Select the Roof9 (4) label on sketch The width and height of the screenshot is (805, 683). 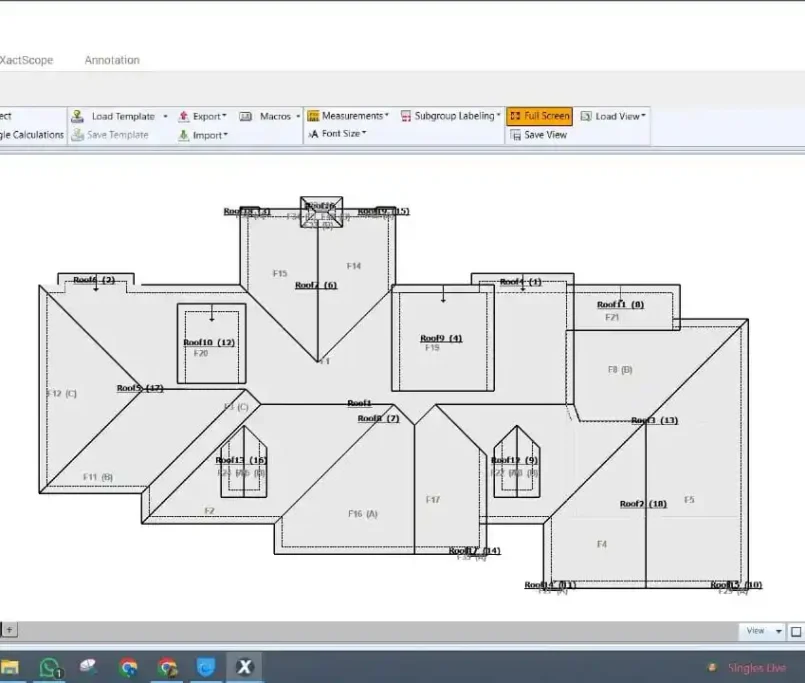coord(440,338)
